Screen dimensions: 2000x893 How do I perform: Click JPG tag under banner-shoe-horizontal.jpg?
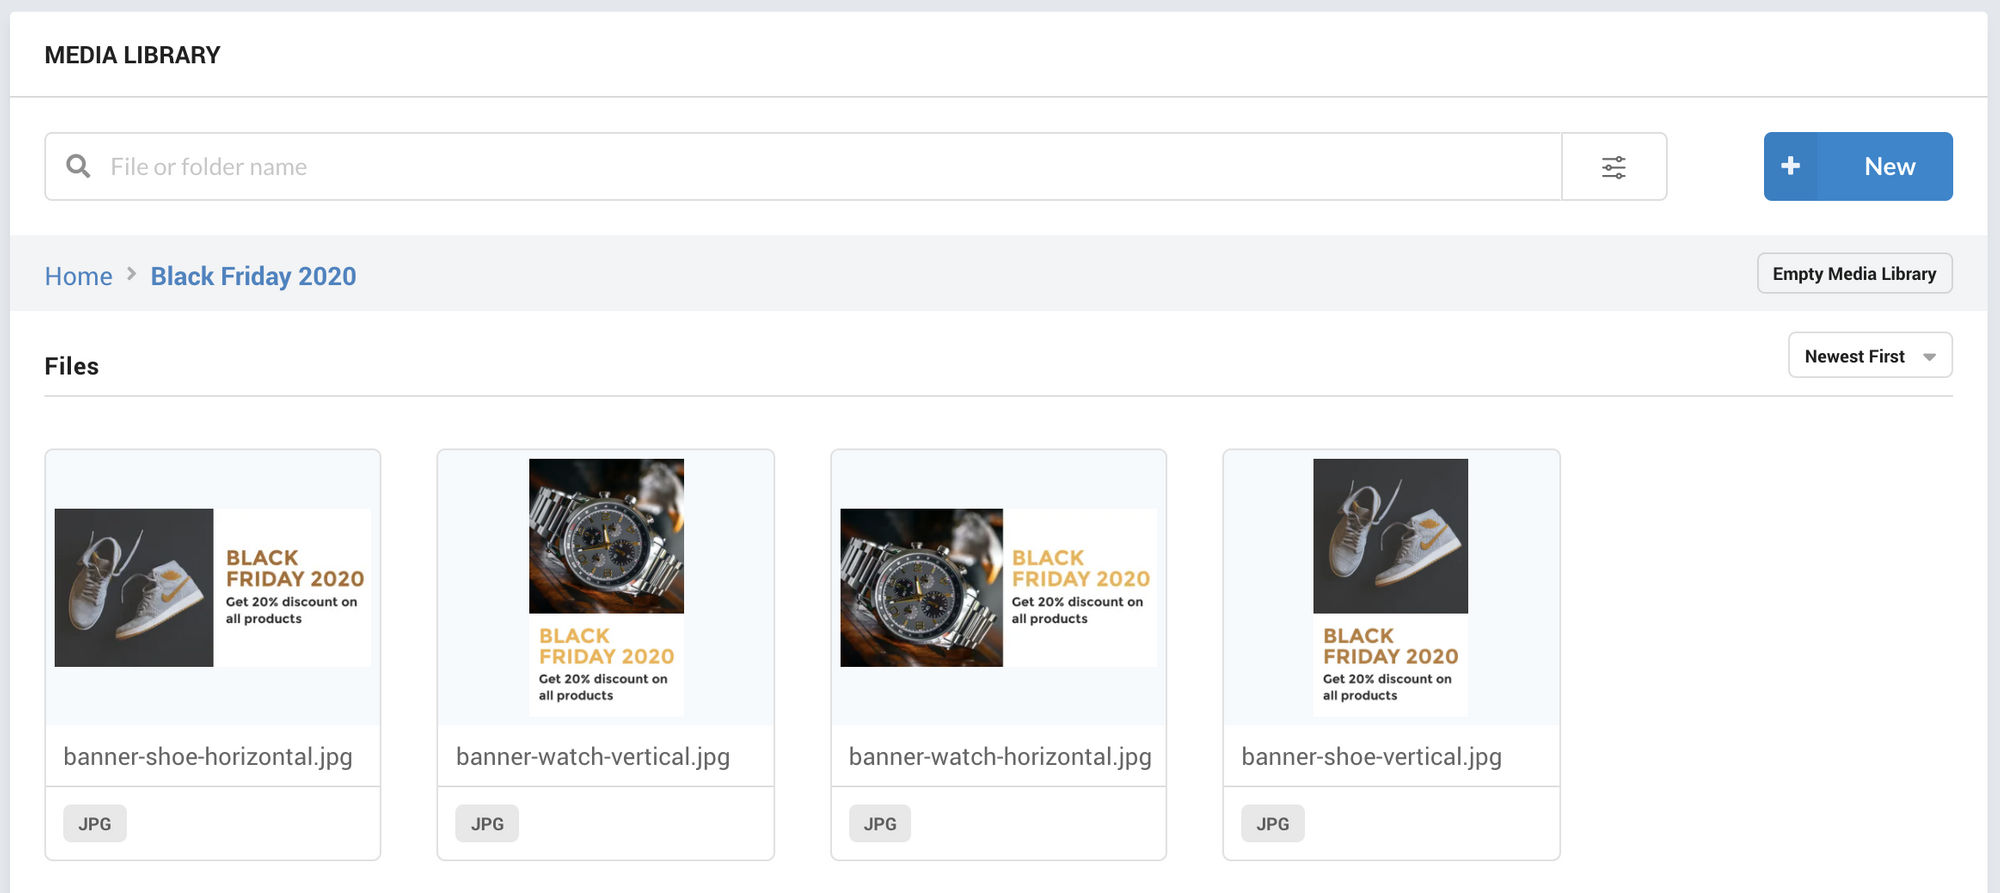pyautogui.click(x=95, y=824)
